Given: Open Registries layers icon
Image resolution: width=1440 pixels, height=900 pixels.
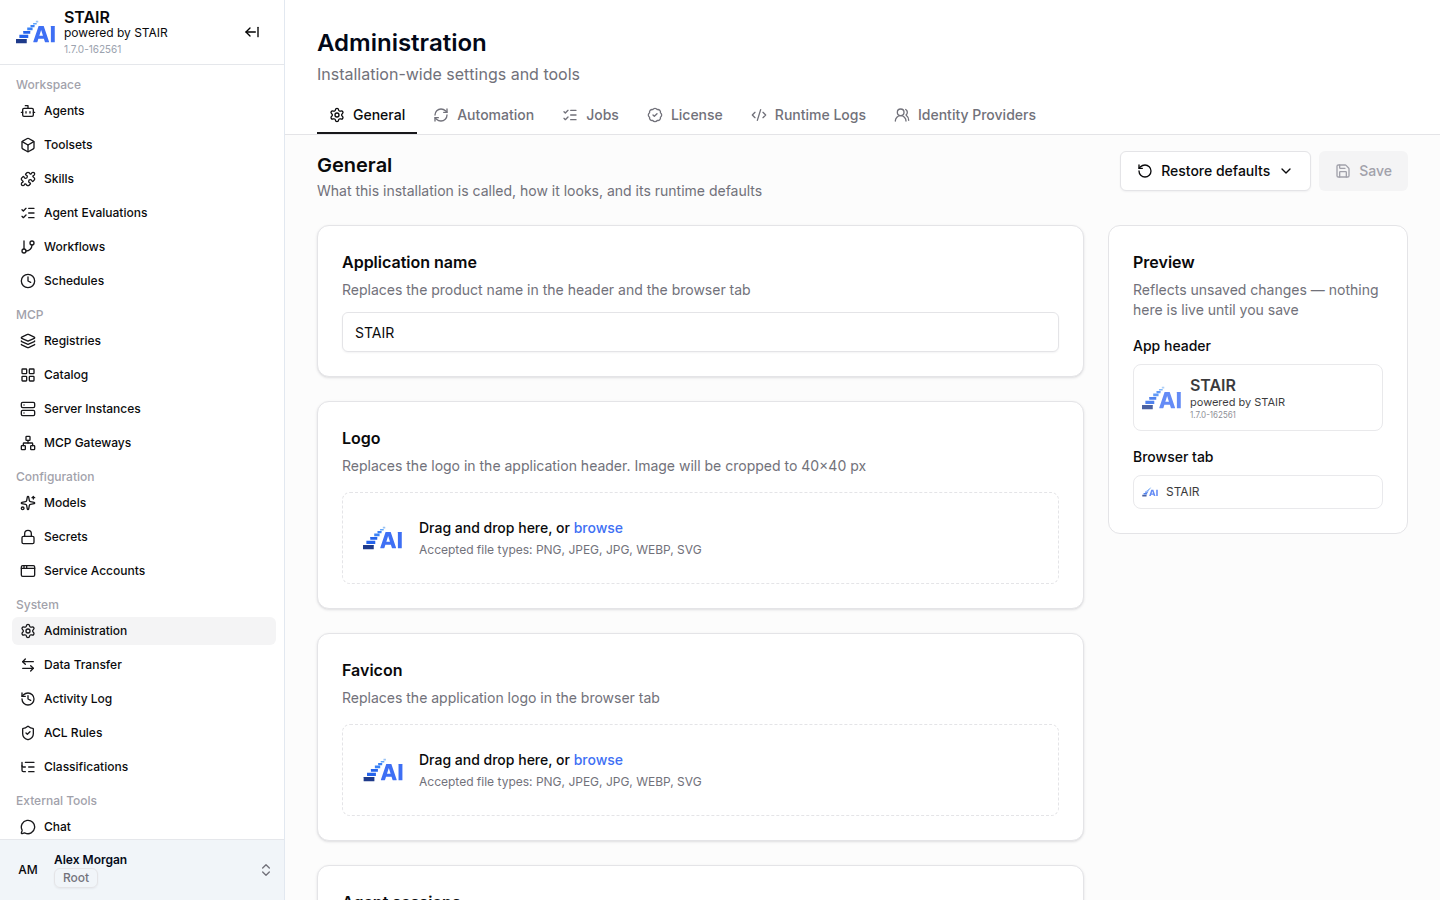Looking at the screenshot, I should (28, 341).
